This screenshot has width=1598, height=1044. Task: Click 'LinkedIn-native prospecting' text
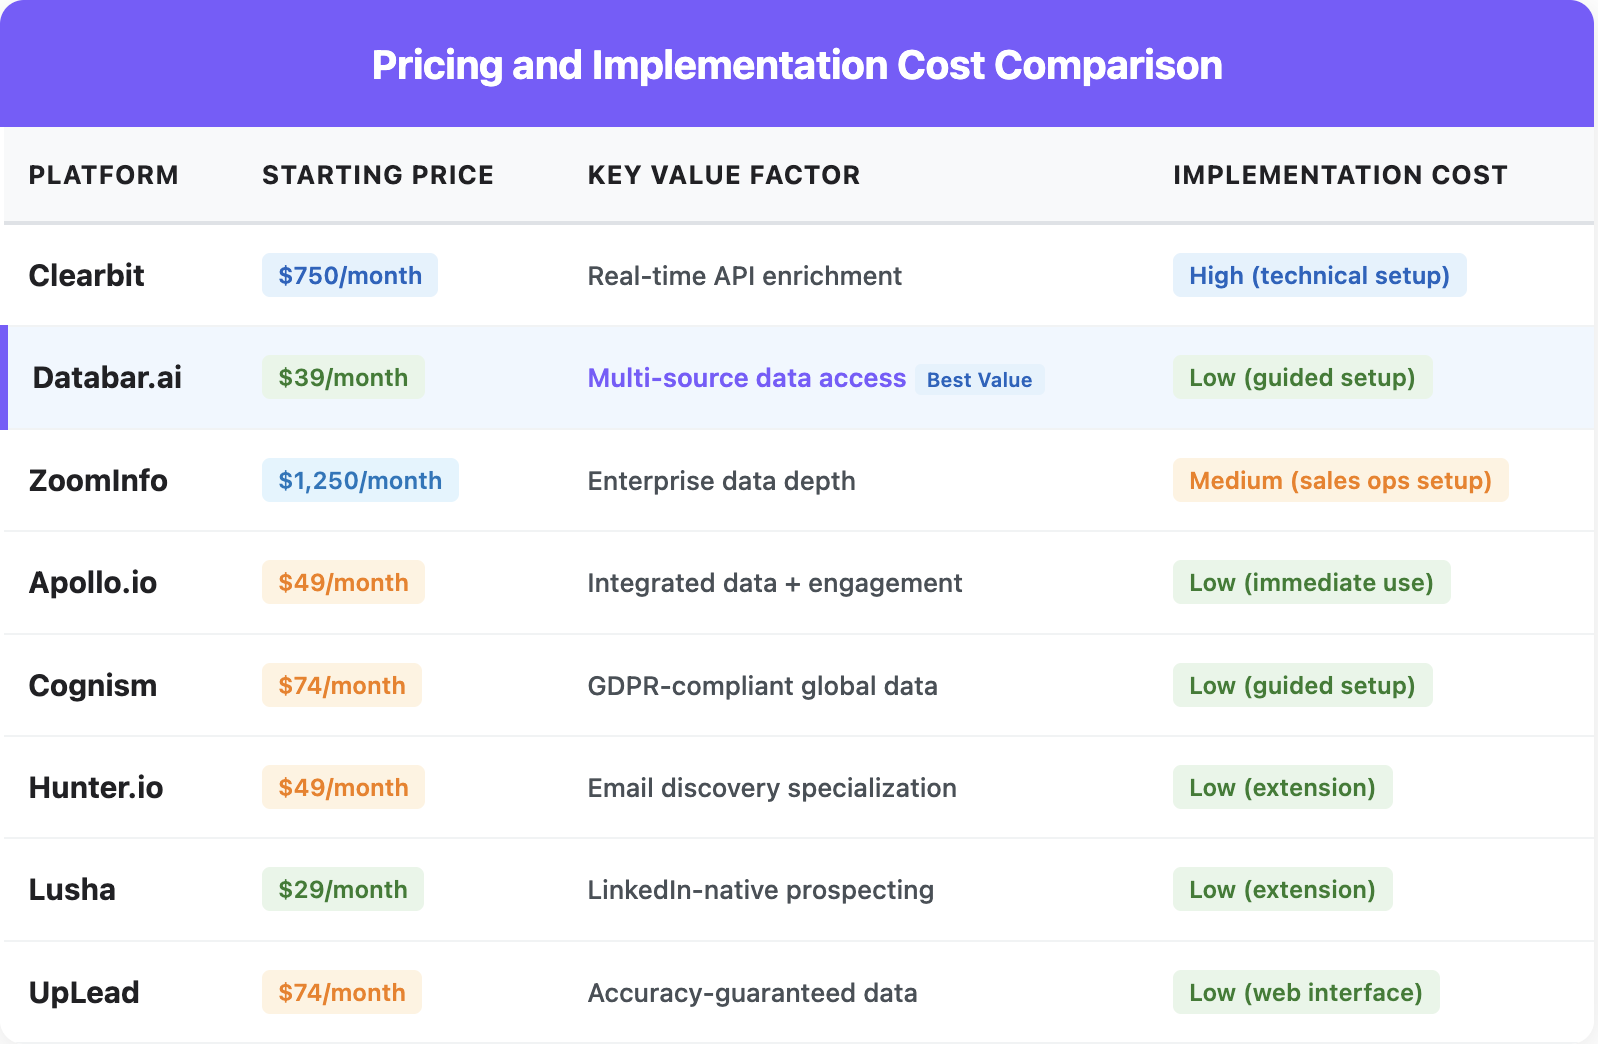[x=761, y=890]
